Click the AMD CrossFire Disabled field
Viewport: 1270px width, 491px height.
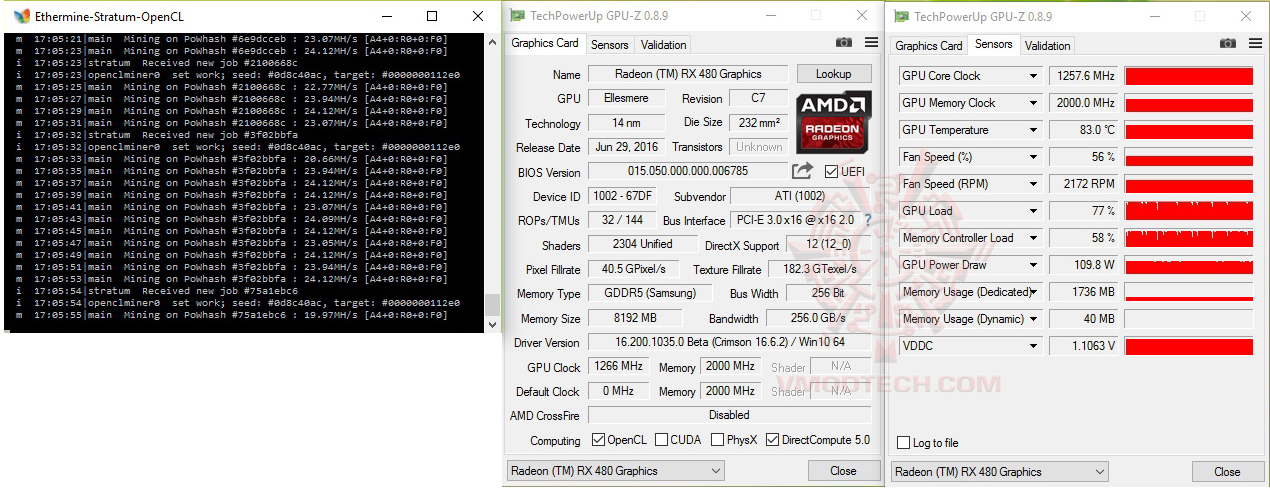click(x=729, y=415)
